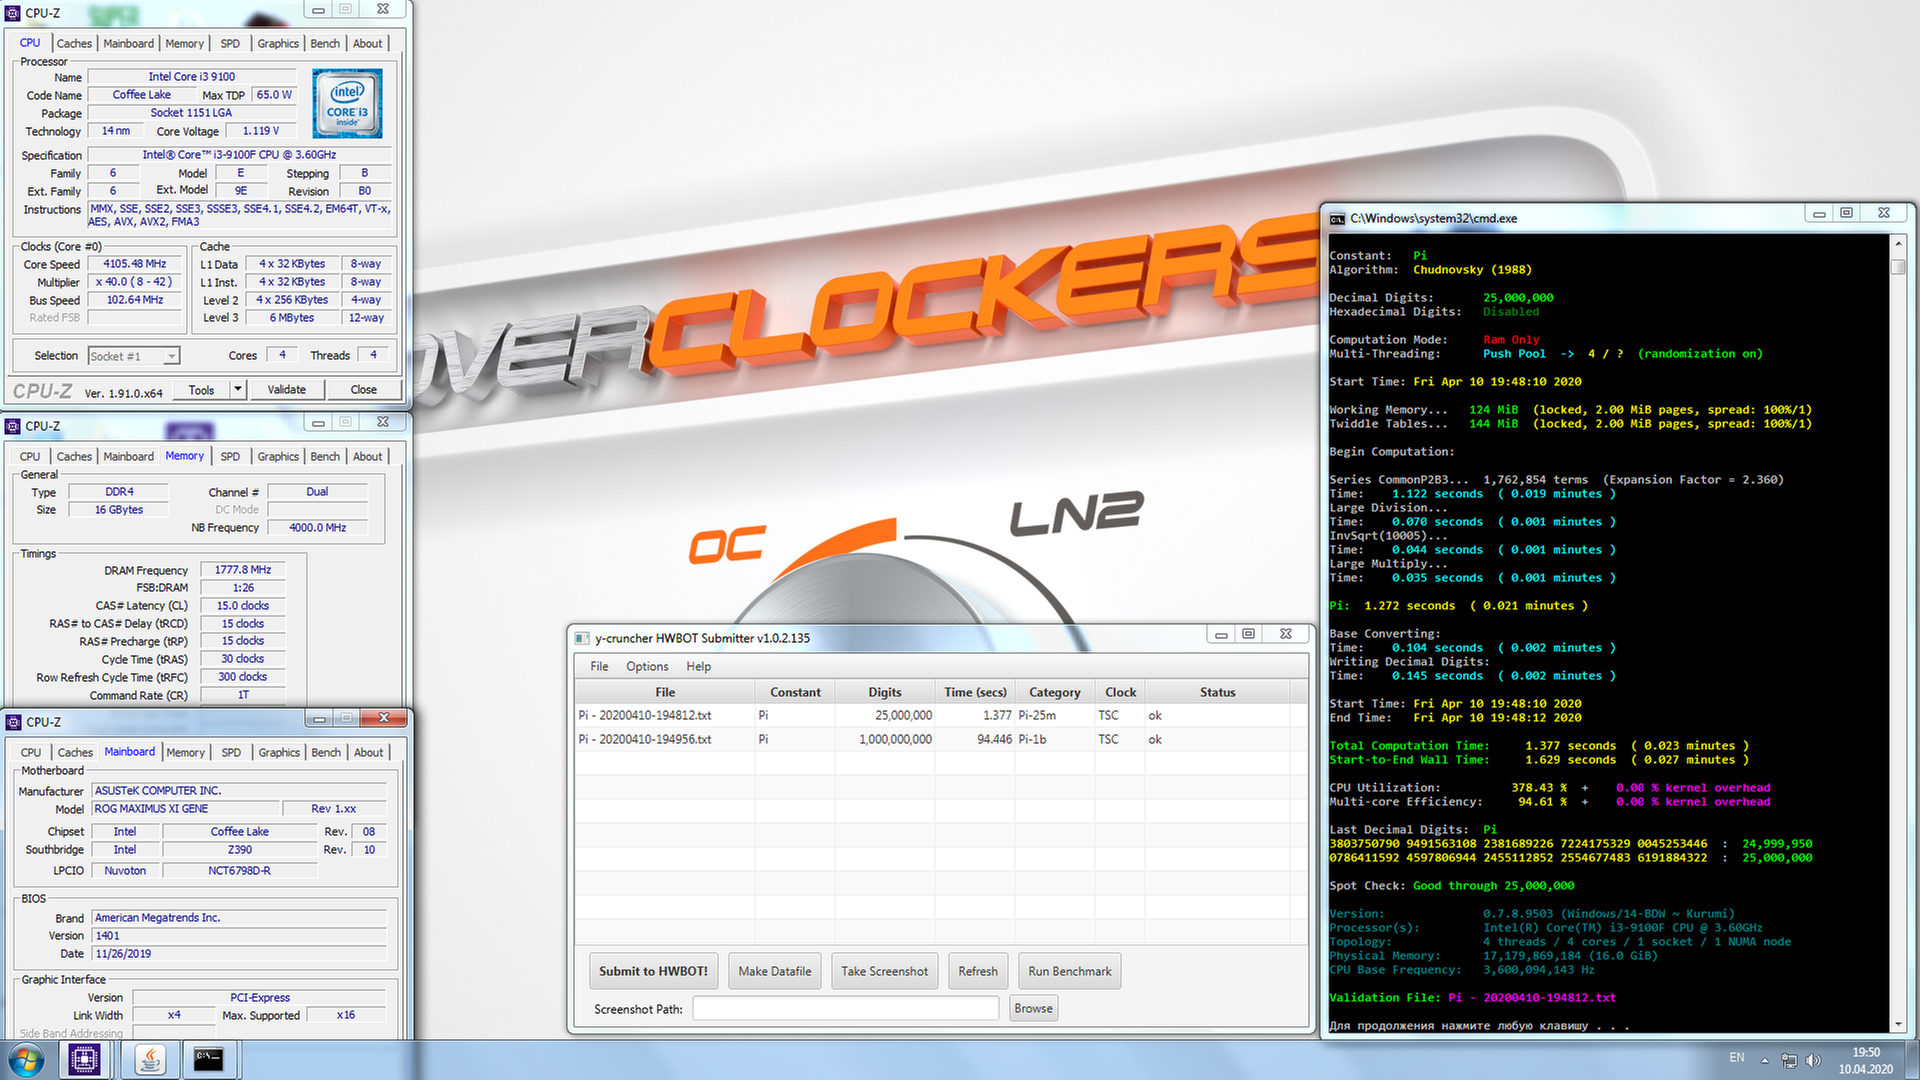Select SPD tab in Memory CPU-Z window
This screenshot has width=1920, height=1080.
(x=230, y=456)
